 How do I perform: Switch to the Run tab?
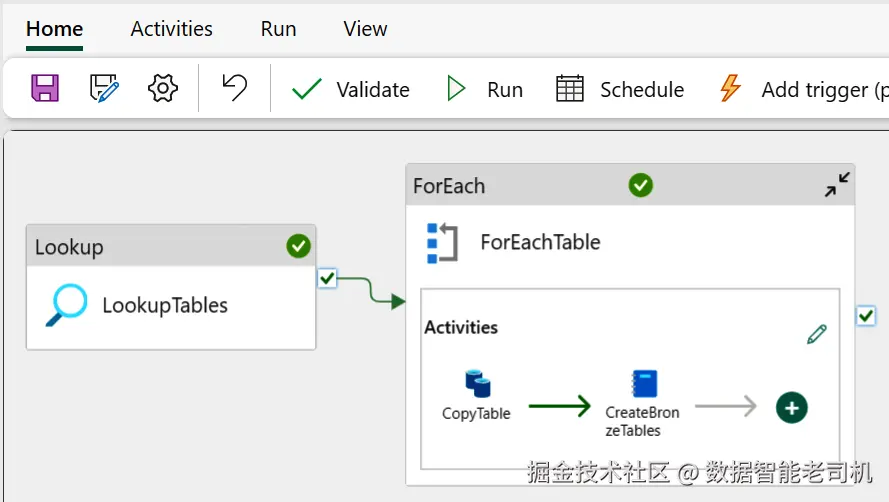pos(278,29)
